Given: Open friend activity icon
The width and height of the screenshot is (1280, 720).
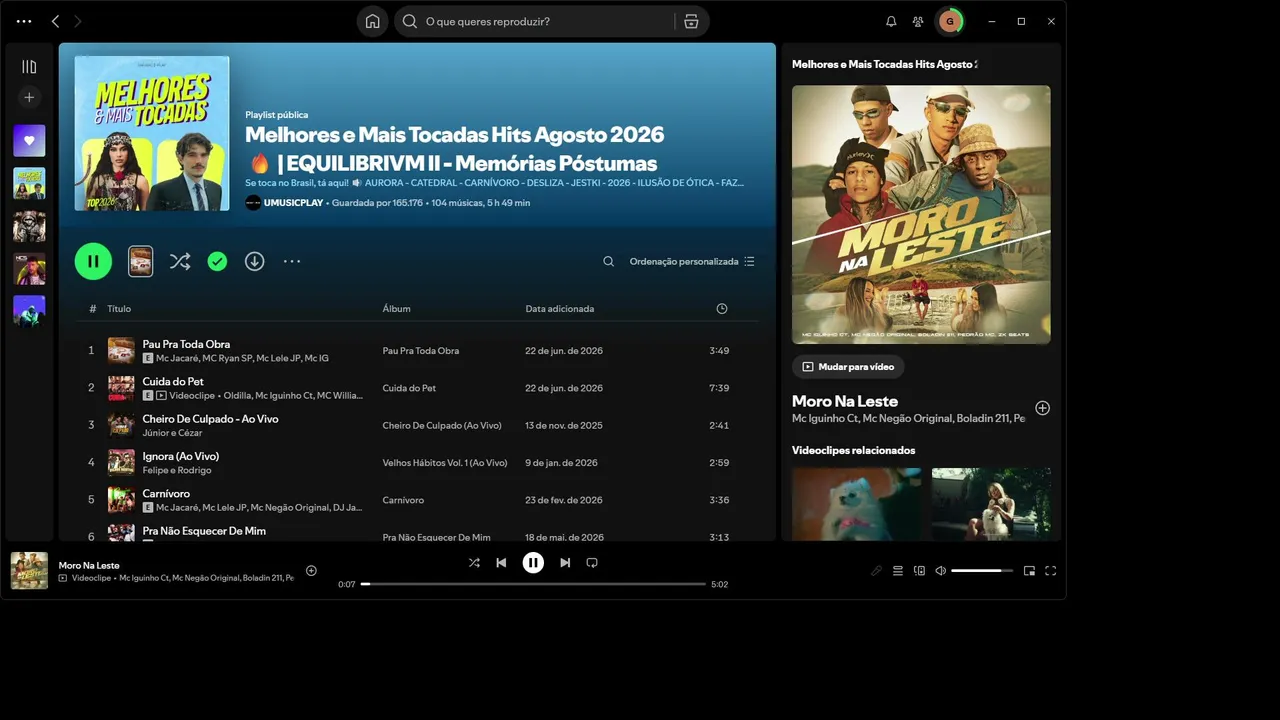Looking at the screenshot, I should [x=918, y=21].
